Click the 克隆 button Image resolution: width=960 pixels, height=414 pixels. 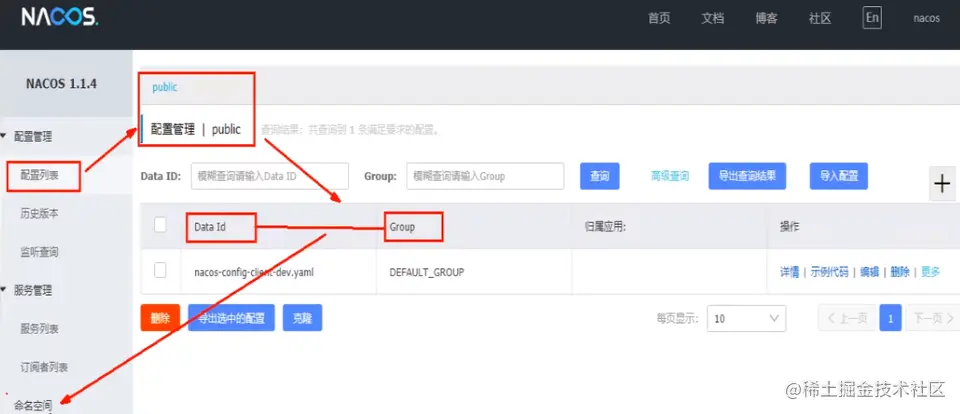coord(302,318)
